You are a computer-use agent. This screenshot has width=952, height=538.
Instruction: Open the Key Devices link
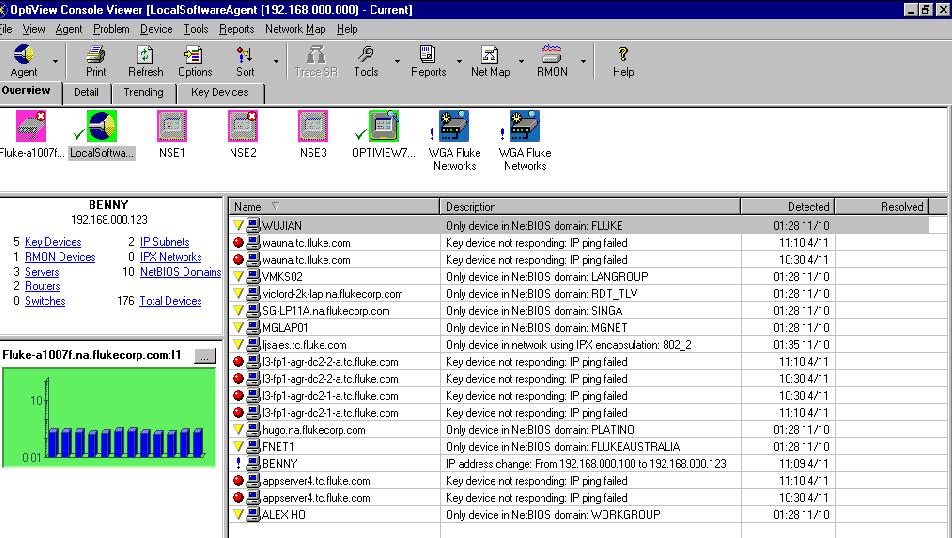pyautogui.click(x=53, y=242)
